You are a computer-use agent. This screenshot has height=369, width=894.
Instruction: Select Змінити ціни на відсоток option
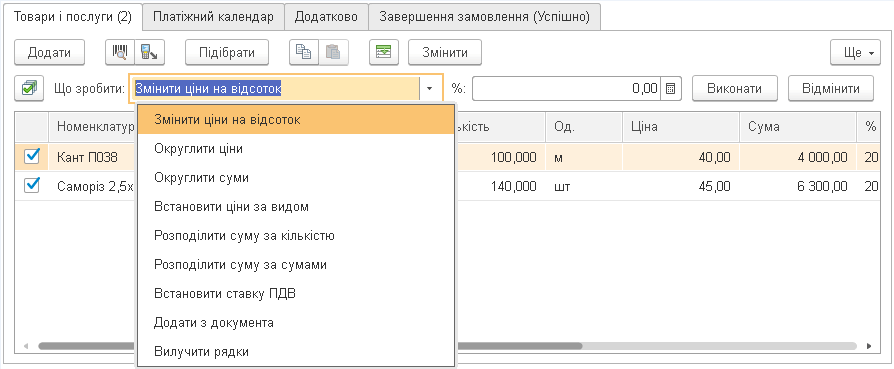click(296, 120)
